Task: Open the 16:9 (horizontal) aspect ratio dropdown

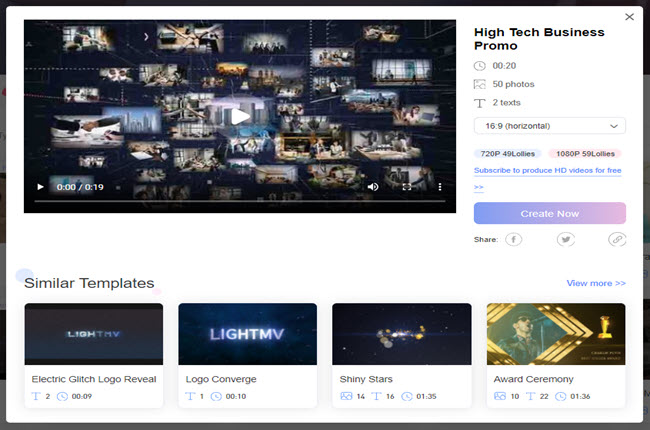Action: click(549, 126)
